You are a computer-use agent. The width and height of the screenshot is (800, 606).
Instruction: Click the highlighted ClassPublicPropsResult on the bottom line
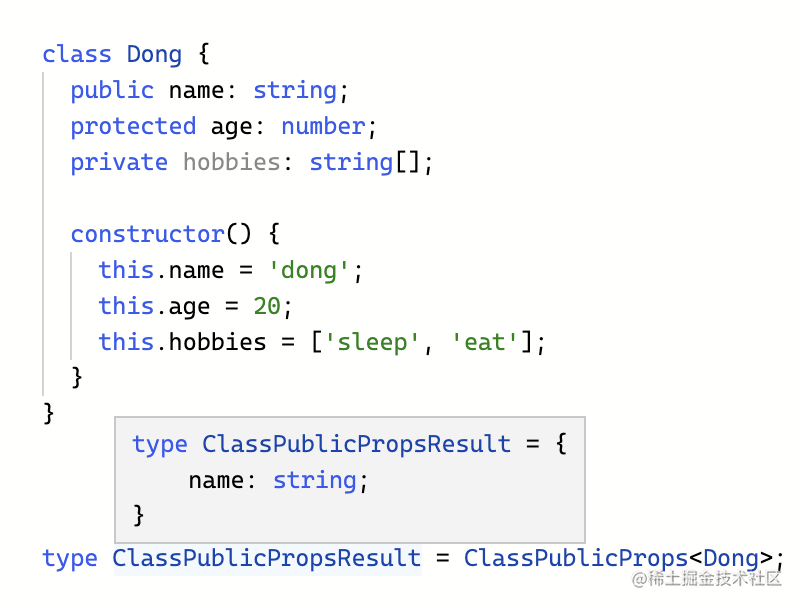tap(266, 558)
